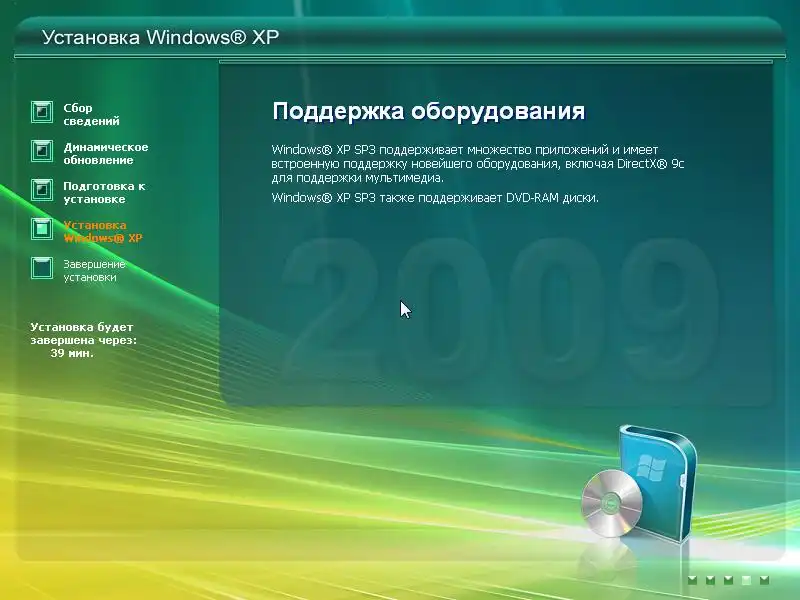Click the 'Динамическое обновление' step indicator box

[42, 151]
